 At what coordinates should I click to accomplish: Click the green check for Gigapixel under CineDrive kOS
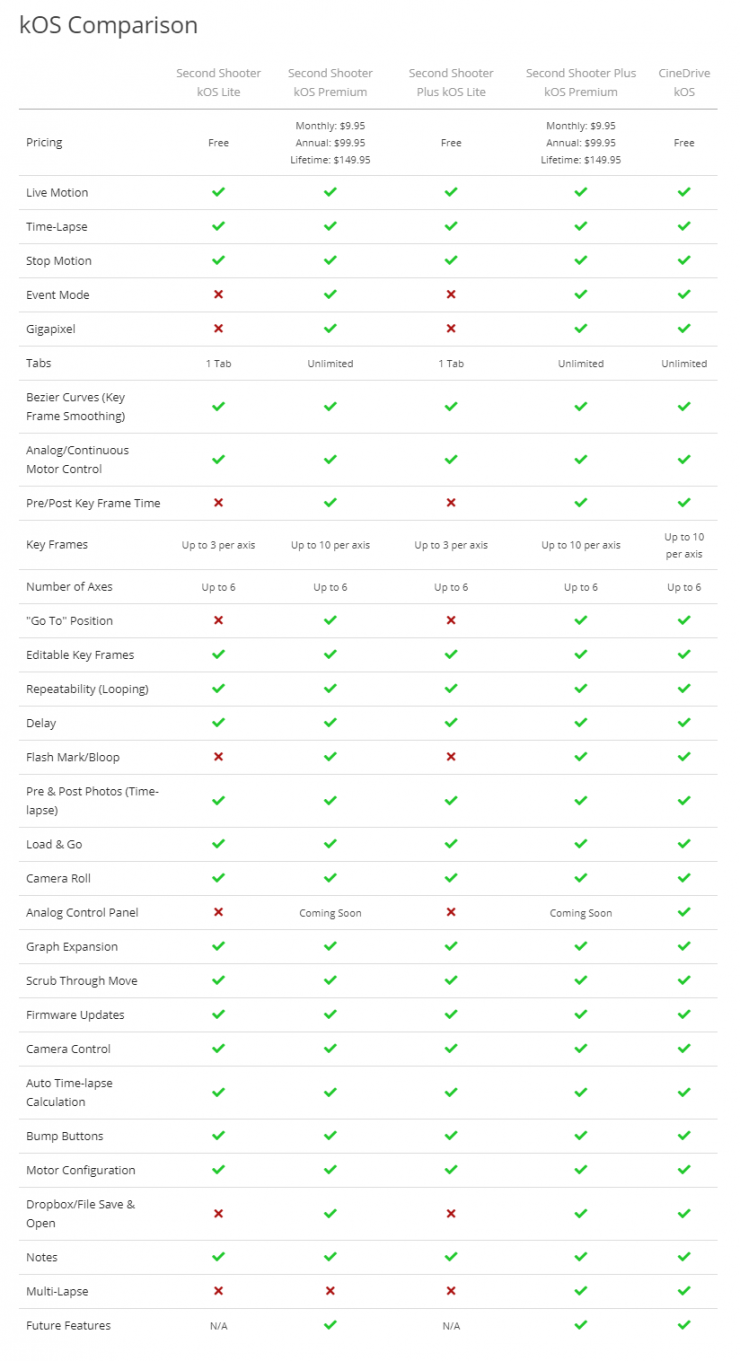click(684, 329)
